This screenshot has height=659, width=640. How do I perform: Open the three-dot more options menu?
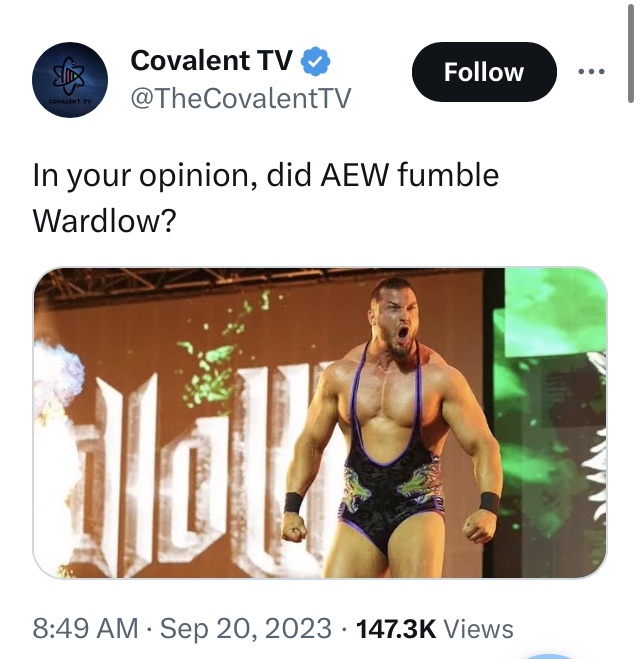pyautogui.click(x=591, y=72)
